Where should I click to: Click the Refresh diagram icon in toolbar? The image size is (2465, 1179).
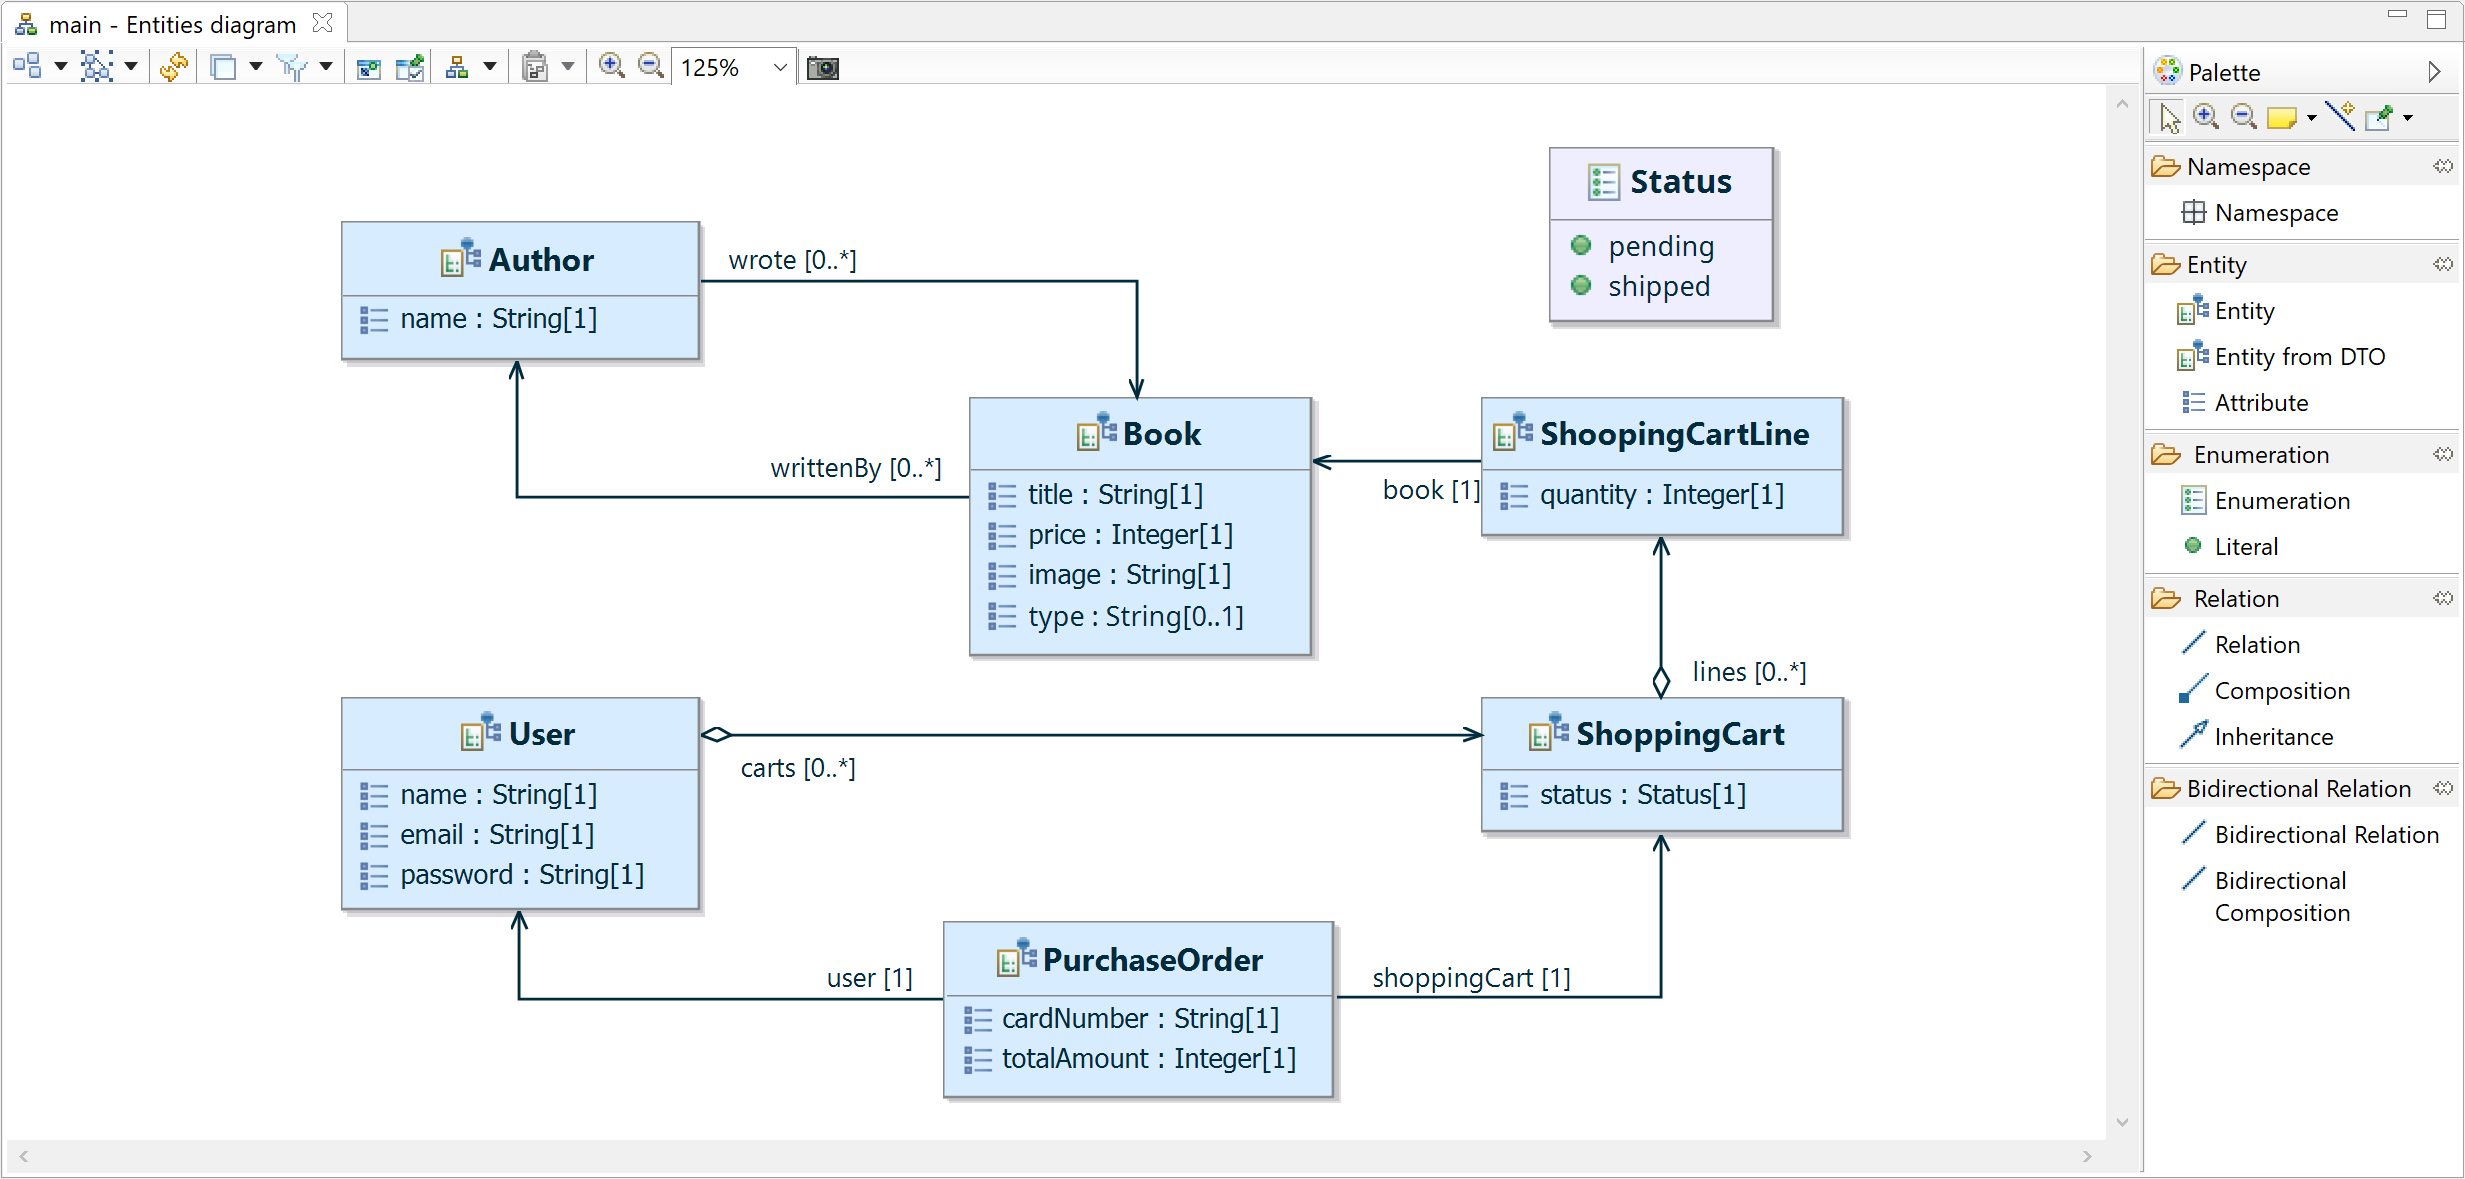(173, 67)
